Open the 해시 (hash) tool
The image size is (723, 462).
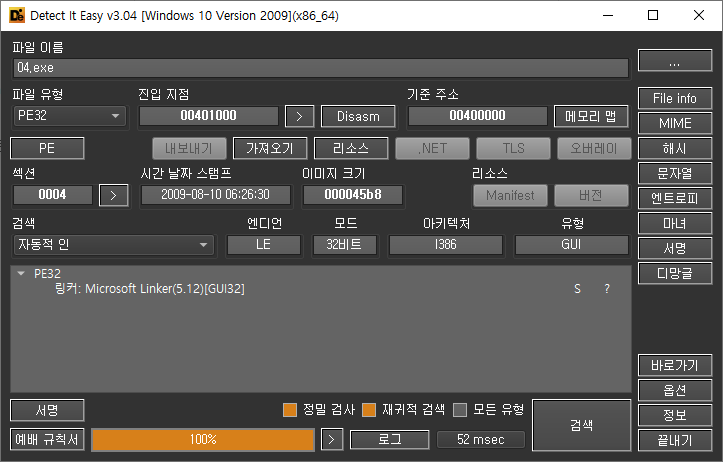pos(675,148)
